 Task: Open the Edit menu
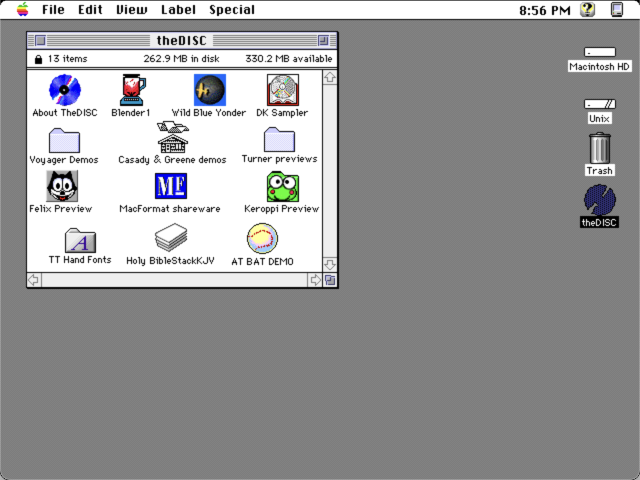coord(90,9)
